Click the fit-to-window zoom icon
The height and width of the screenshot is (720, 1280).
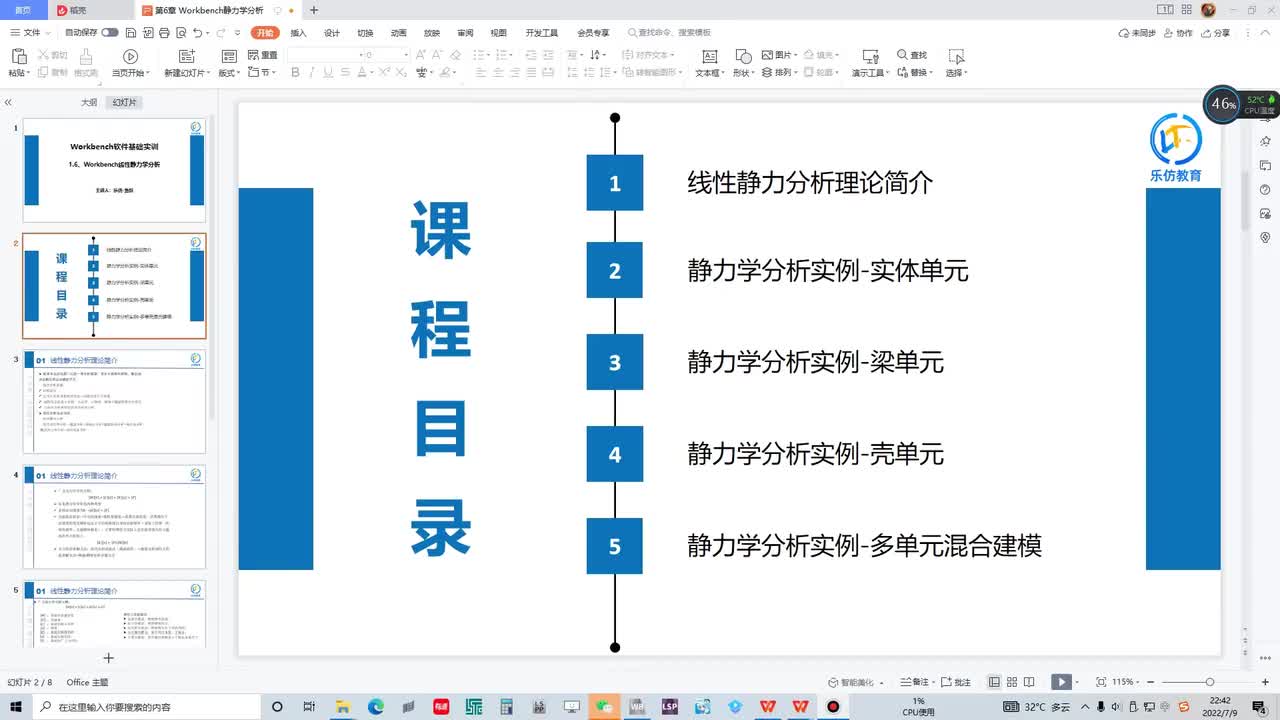1101,682
